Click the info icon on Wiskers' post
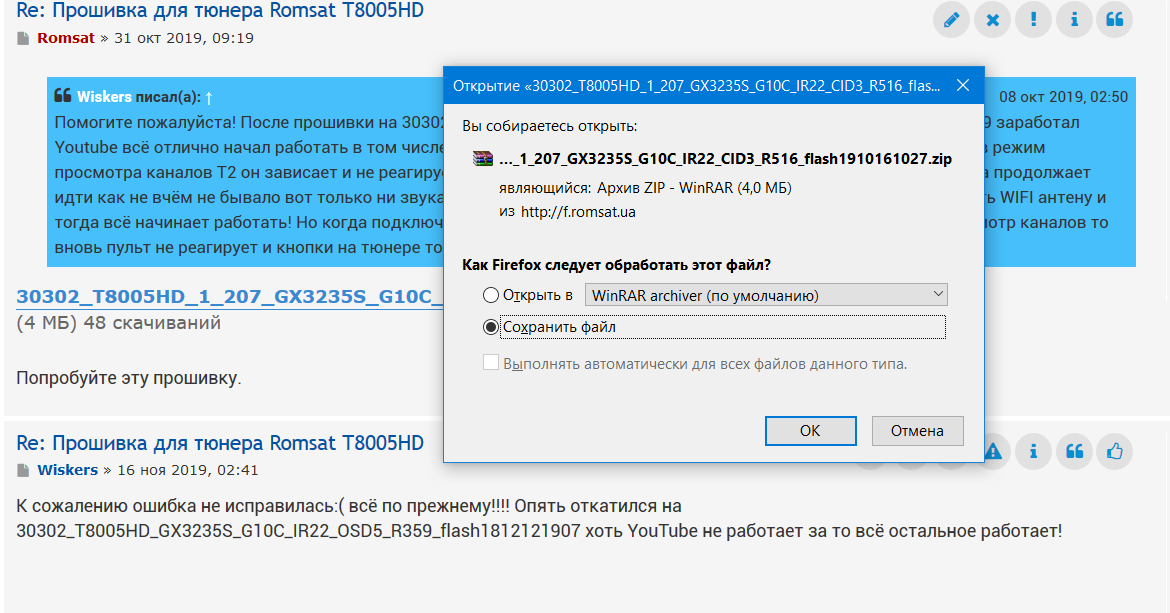This screenshot has height=613, width=1170. [1034, 452]
